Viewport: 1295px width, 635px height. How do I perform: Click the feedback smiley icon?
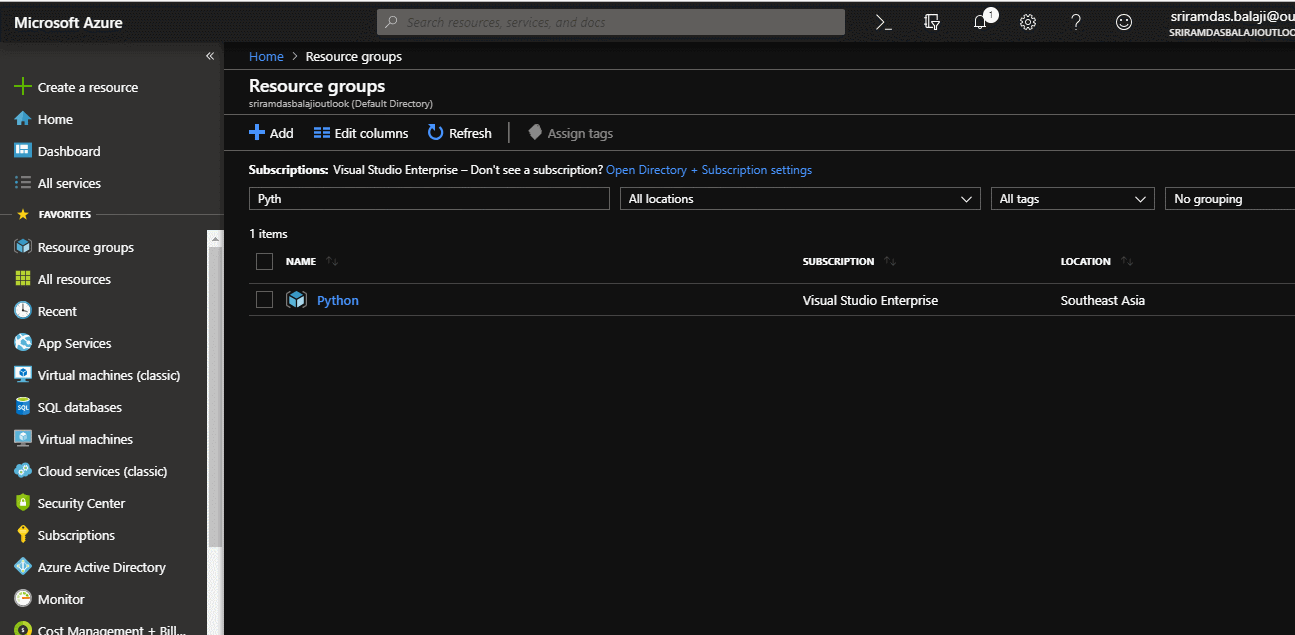(1124, 22)
